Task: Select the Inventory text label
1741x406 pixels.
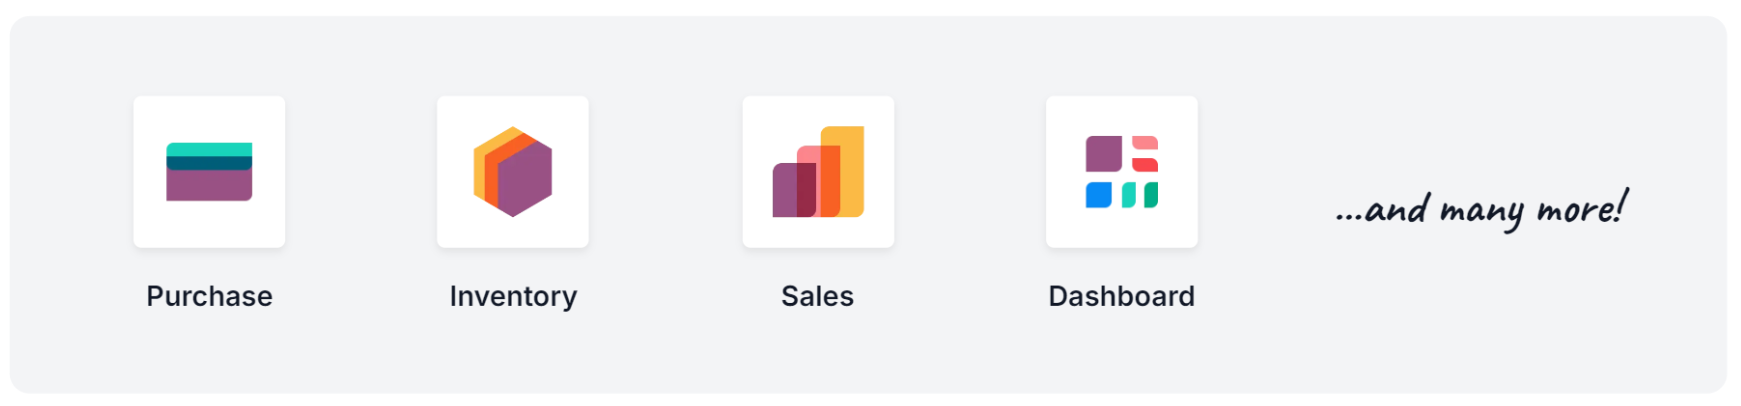Action: coord(513,296)
